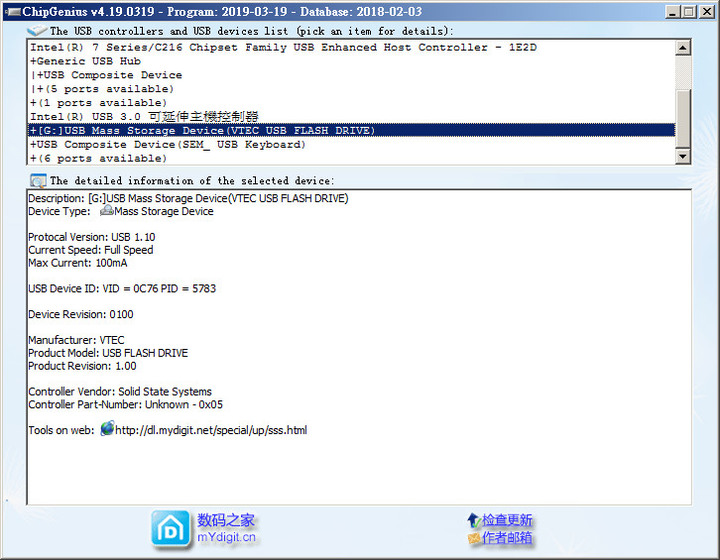Minimize the ChipGenius window

pyautogui.click(x=673, y=12)
